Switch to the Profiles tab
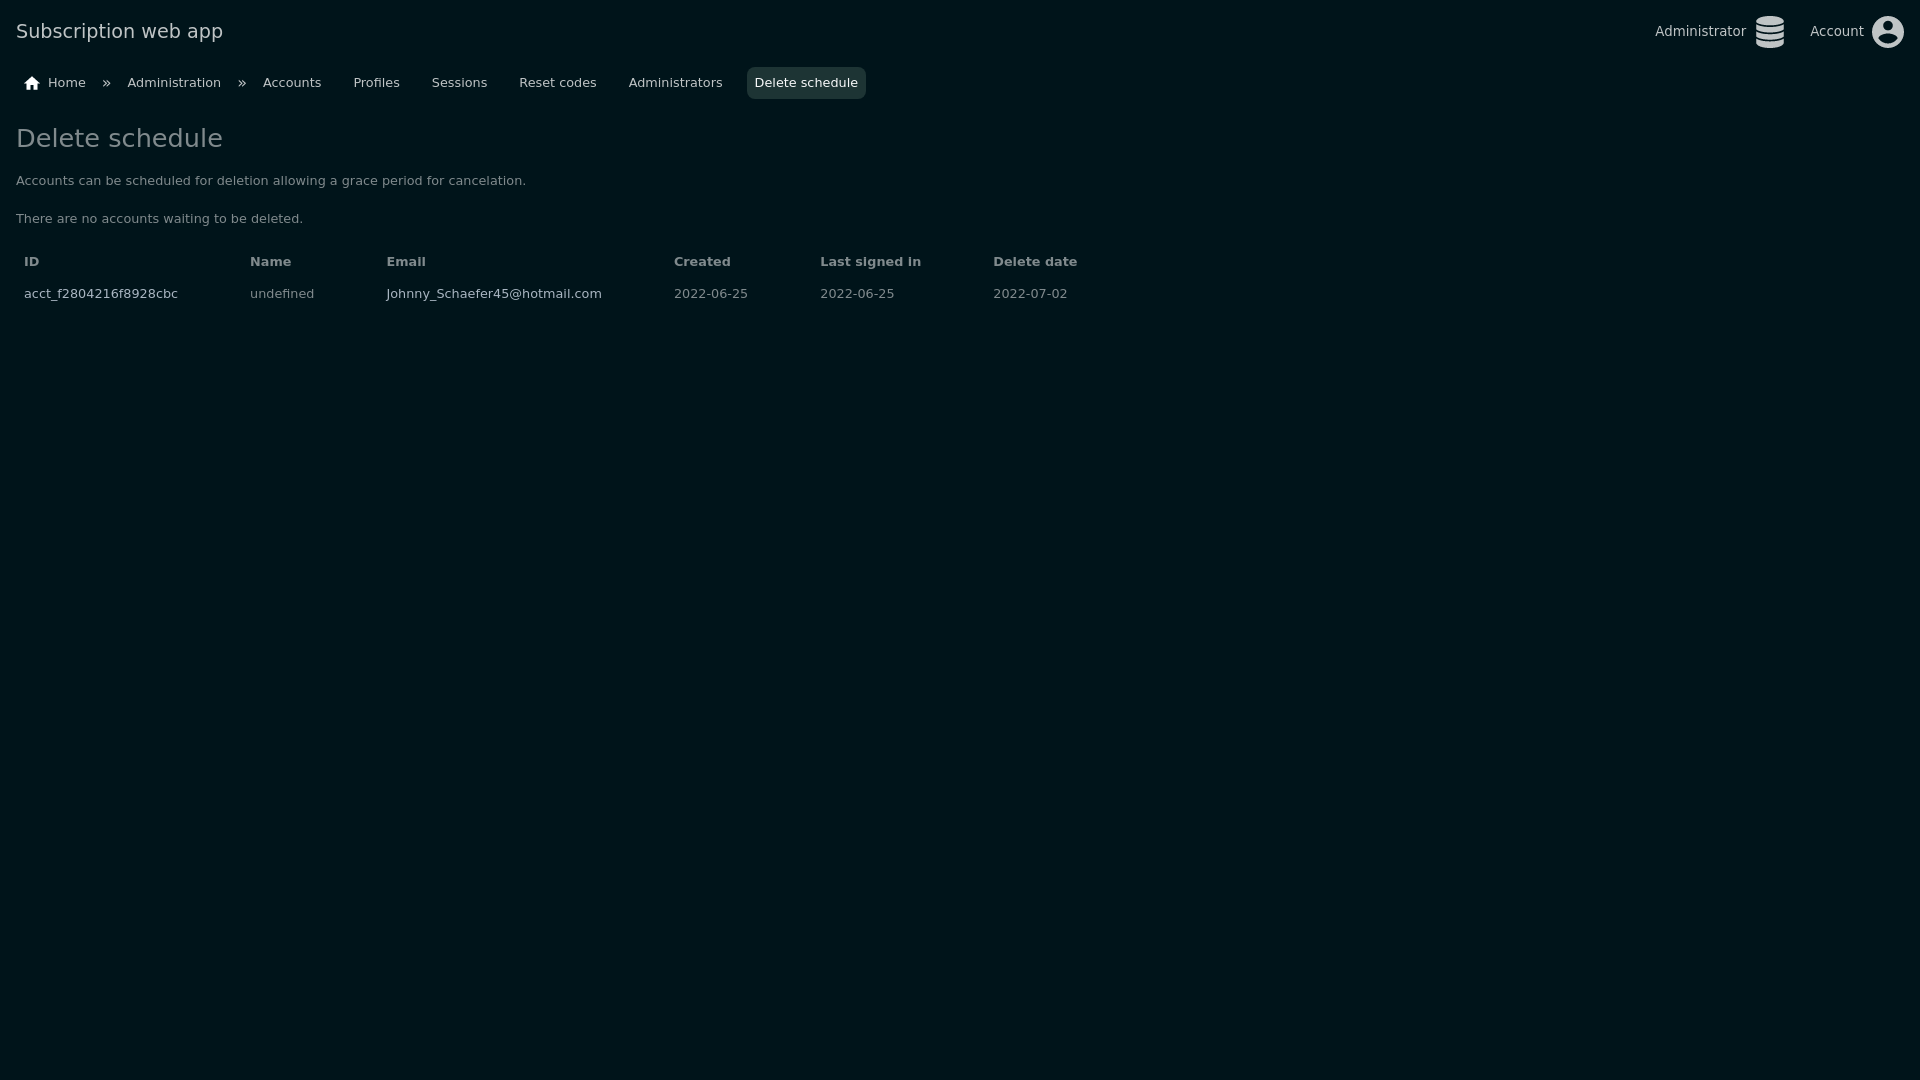The width and height of the screenshot is (1920, 1080). [376, 83]
